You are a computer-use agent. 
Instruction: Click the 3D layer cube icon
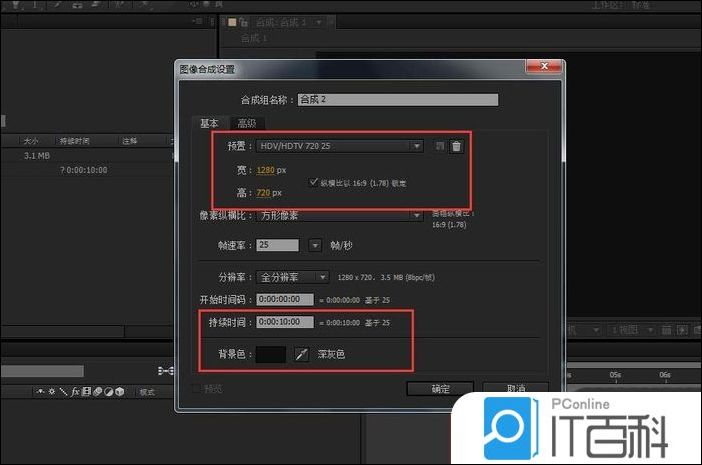tap(120, 392)
